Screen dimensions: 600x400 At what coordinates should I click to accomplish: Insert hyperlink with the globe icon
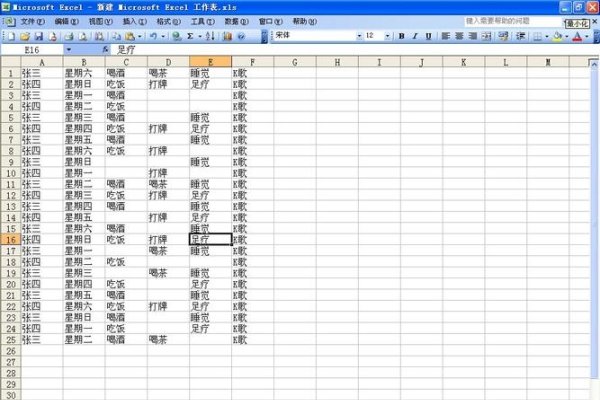point(176,36)
